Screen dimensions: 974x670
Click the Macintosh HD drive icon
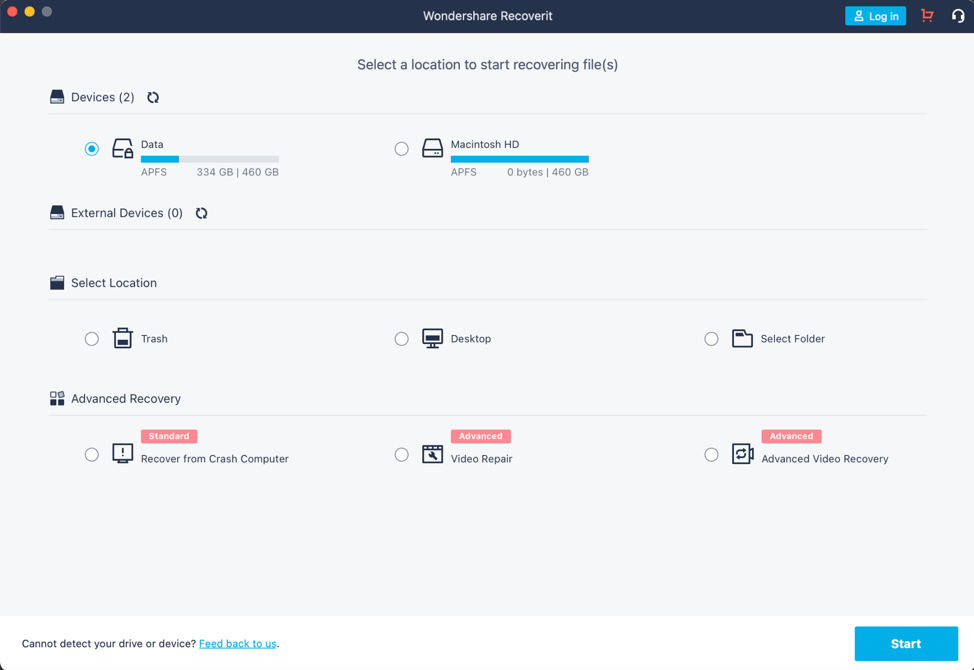[432, 149]
